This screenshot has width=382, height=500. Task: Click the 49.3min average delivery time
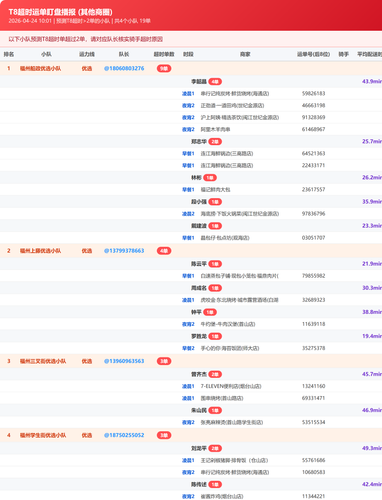pyautogui.click(x=372, y=448)
